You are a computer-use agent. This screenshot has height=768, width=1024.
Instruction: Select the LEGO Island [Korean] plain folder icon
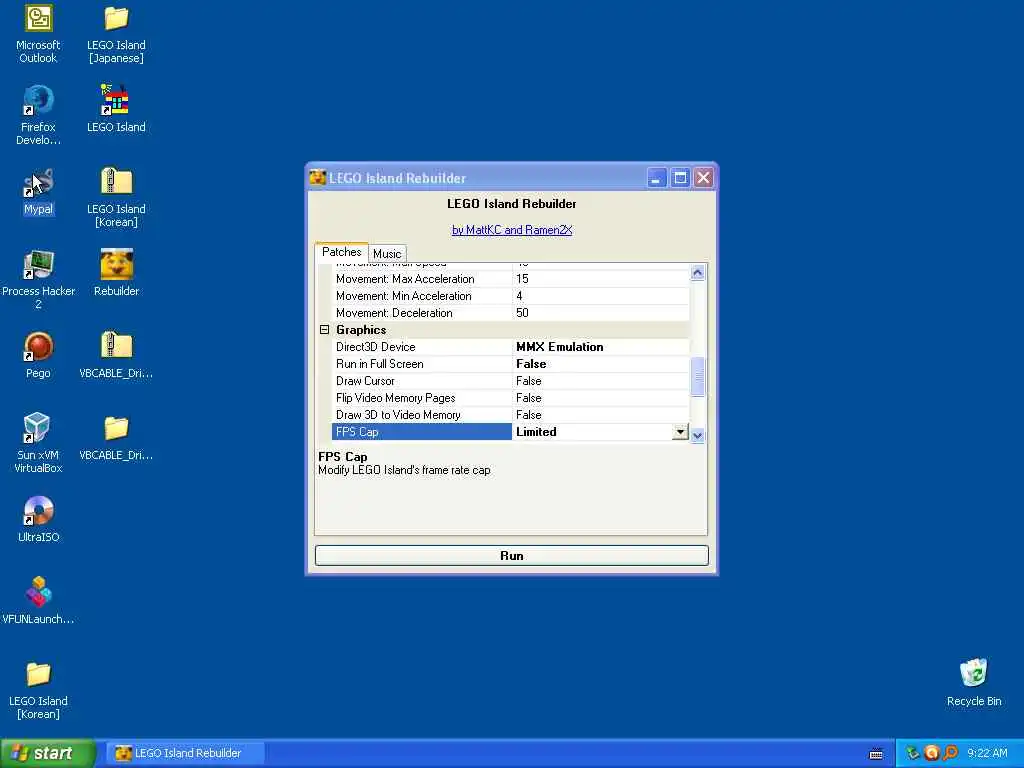click(x=38, y=675)
